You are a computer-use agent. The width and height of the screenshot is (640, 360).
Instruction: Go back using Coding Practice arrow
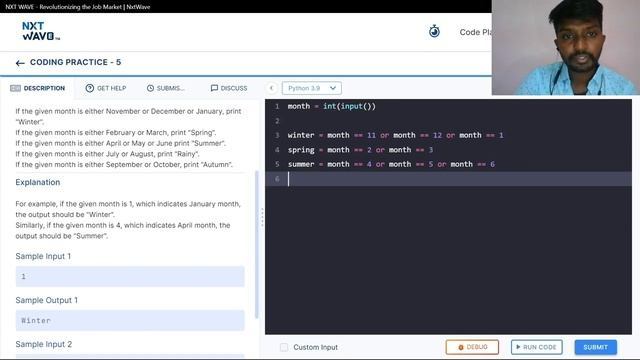[x=20, y=63]
